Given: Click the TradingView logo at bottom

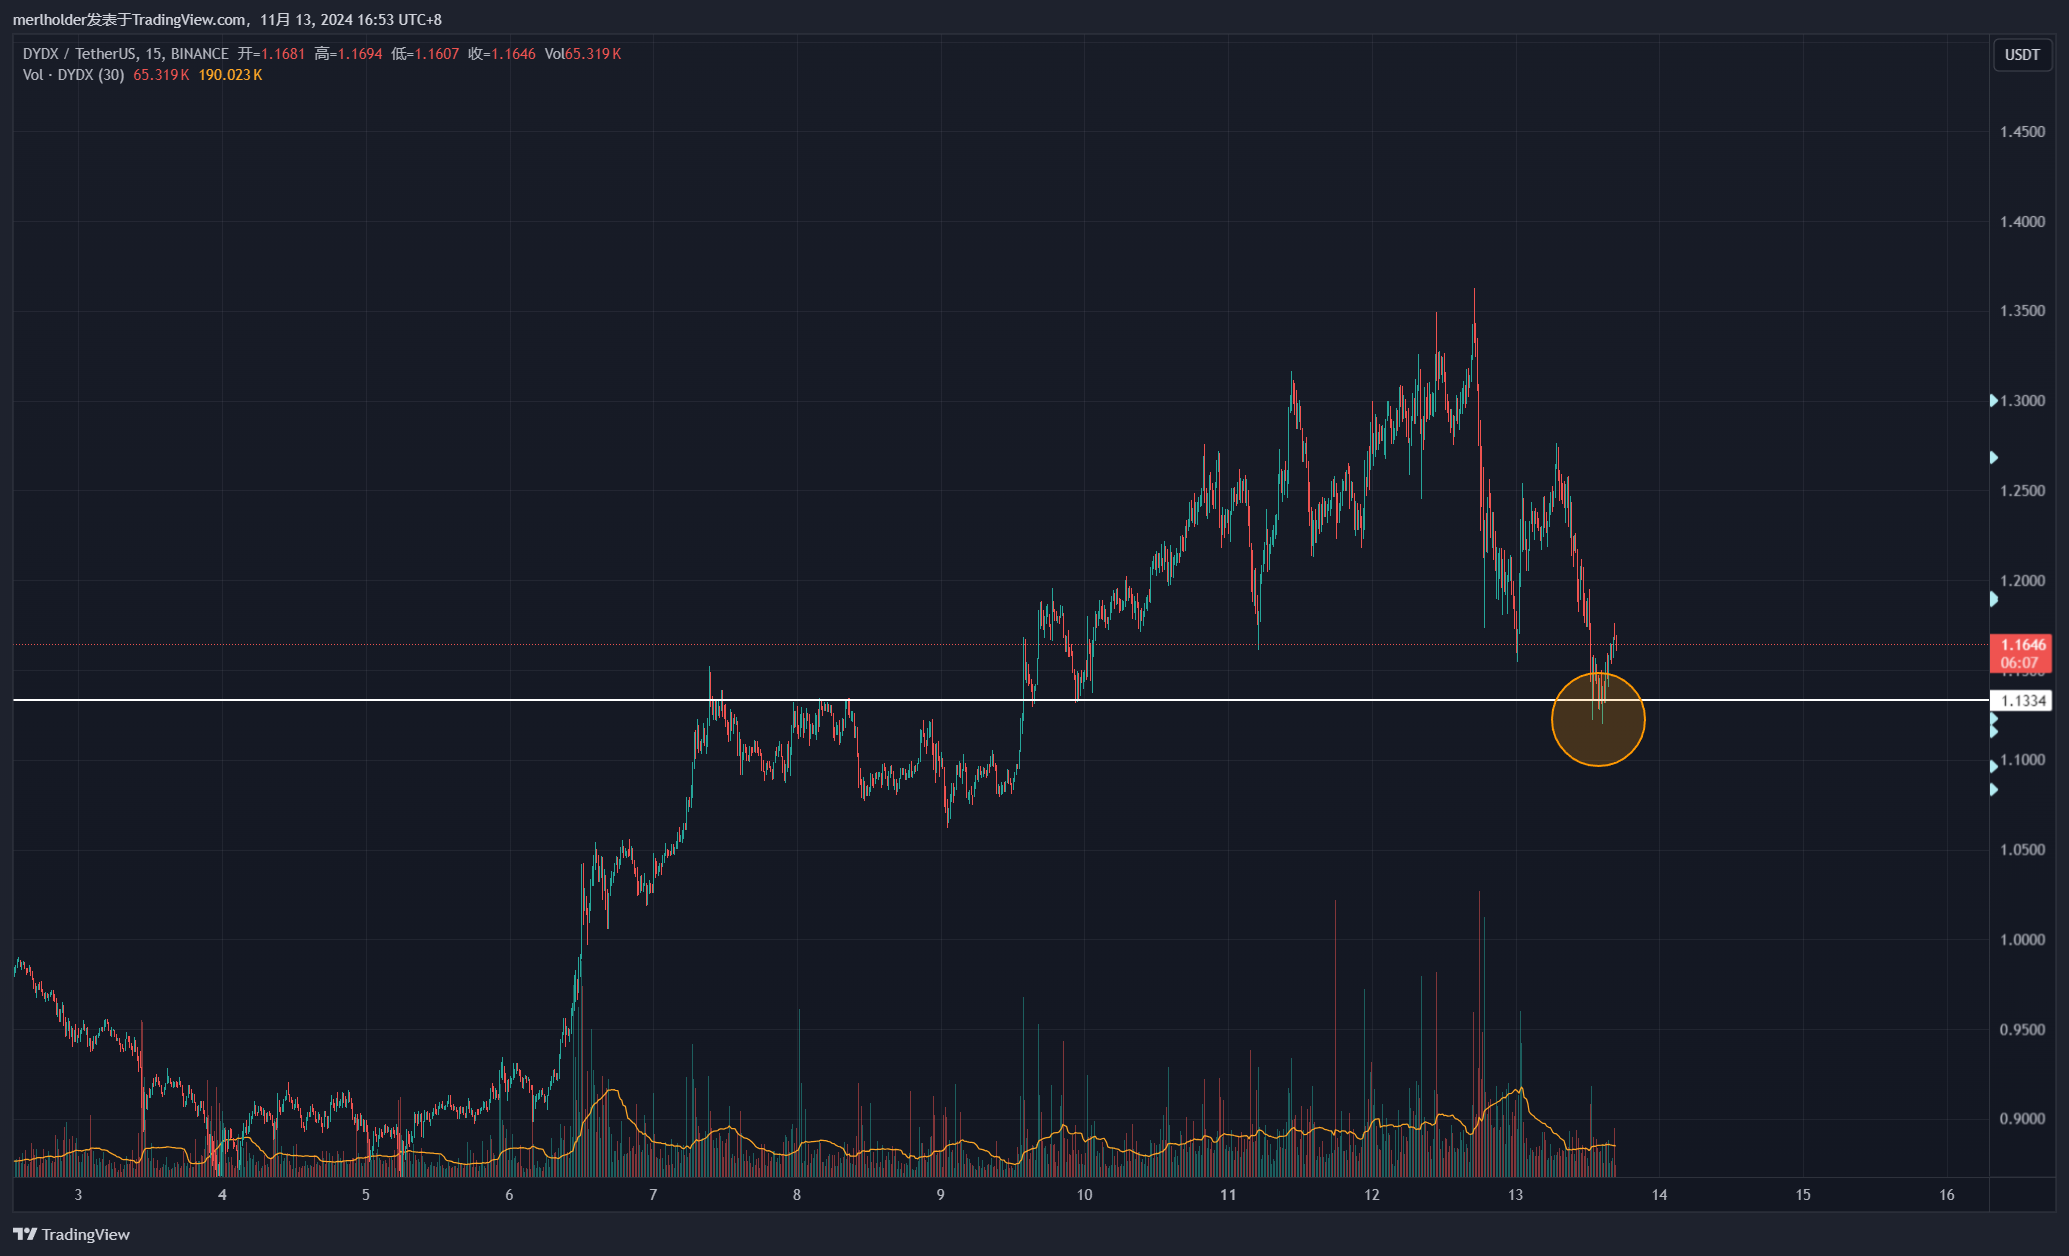Looking at the screenshot, I should (71, 1234).
